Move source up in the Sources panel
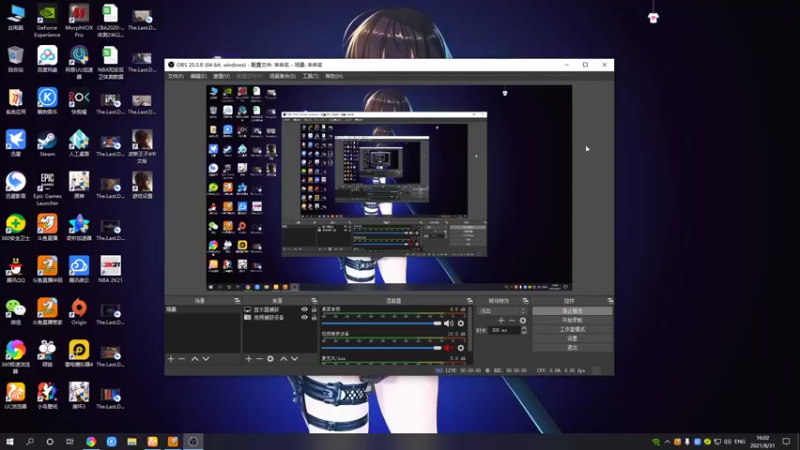The image size is (800, 450). tap(284, 359)
